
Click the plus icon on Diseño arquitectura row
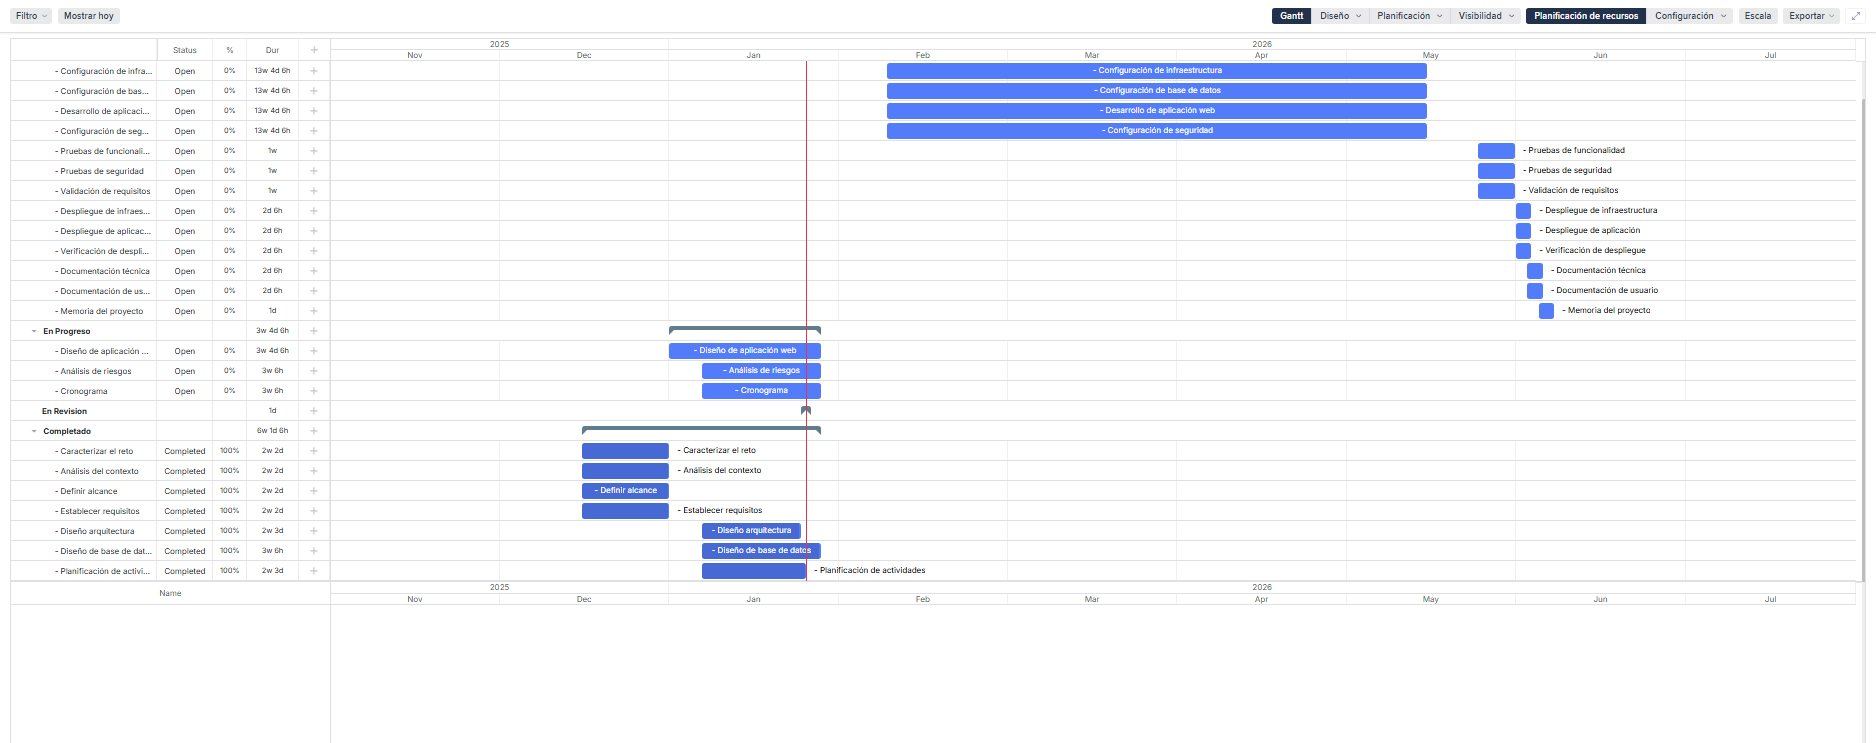pyautogui.click(x=314, y=531)
